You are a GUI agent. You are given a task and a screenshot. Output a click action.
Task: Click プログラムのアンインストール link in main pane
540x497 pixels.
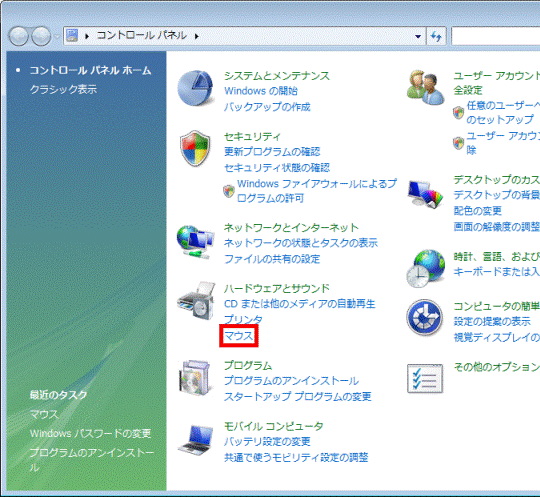pos(291,381)
